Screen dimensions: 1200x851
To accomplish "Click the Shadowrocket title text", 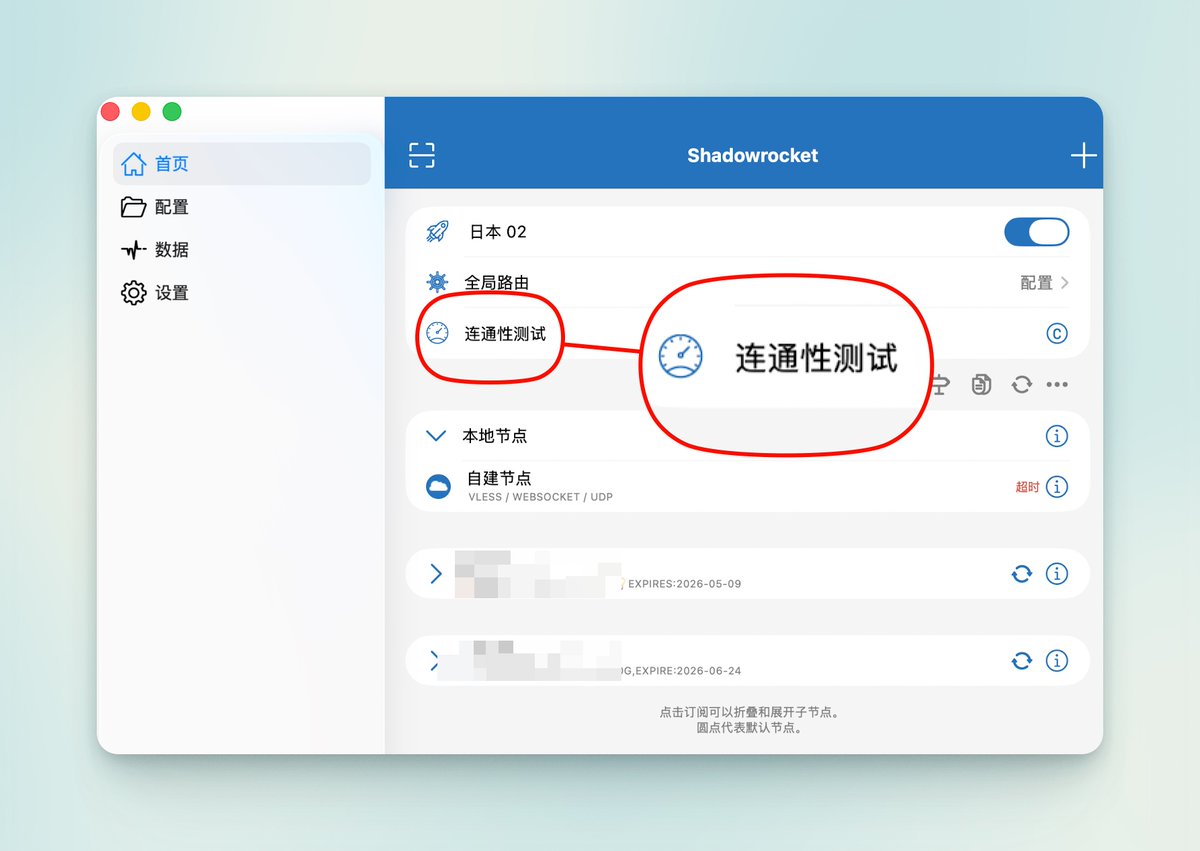I will 752,155.
